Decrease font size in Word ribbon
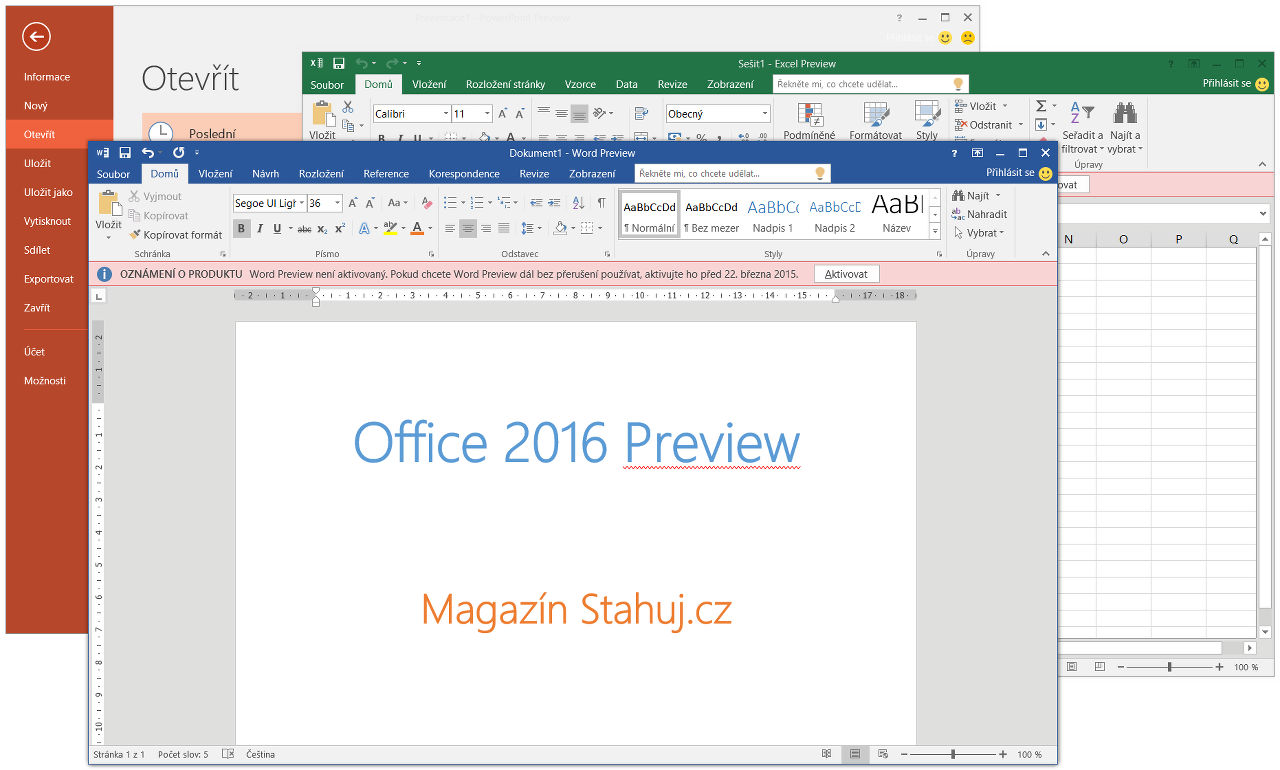1280x770 pixels. pos(370,203)
